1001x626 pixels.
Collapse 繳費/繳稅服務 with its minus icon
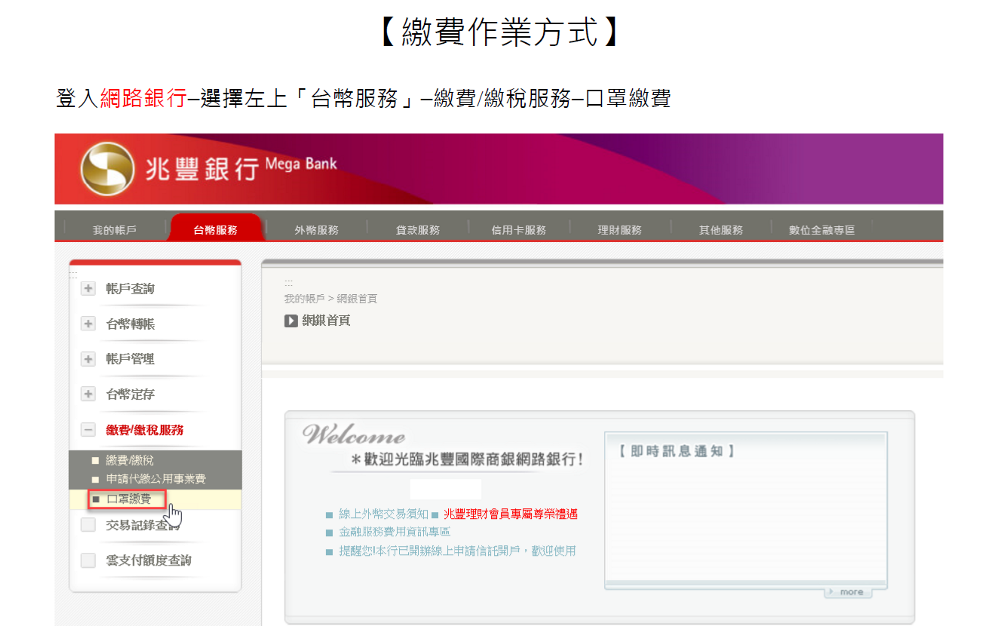click(88, 429)
